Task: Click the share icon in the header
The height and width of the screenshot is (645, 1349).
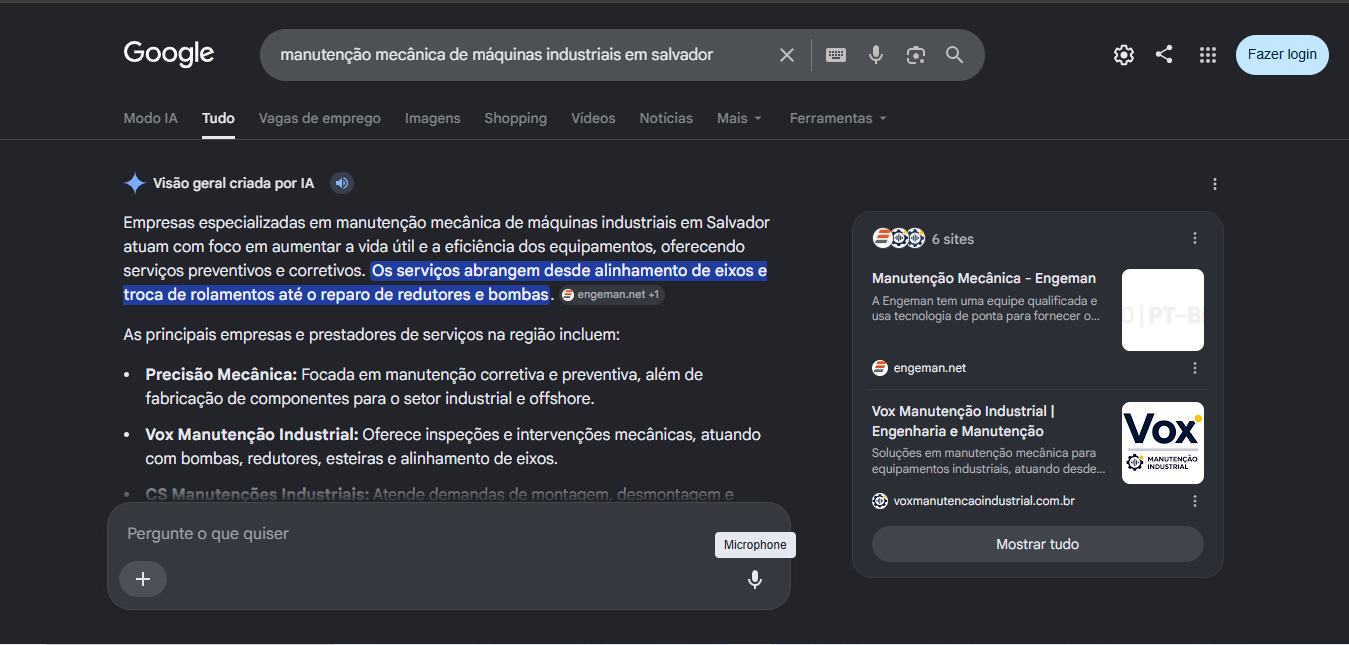Action: tap(1164, 55)
